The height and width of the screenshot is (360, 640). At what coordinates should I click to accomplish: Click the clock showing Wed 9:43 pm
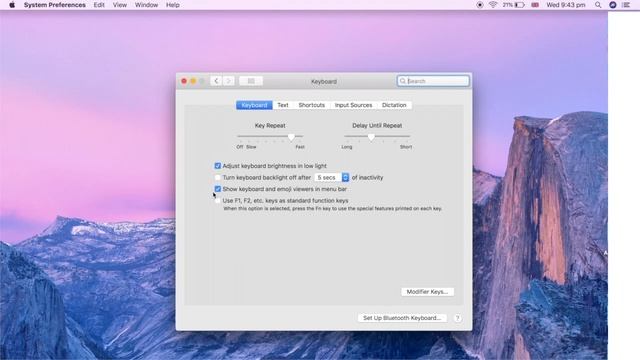(x=566, y=5)
